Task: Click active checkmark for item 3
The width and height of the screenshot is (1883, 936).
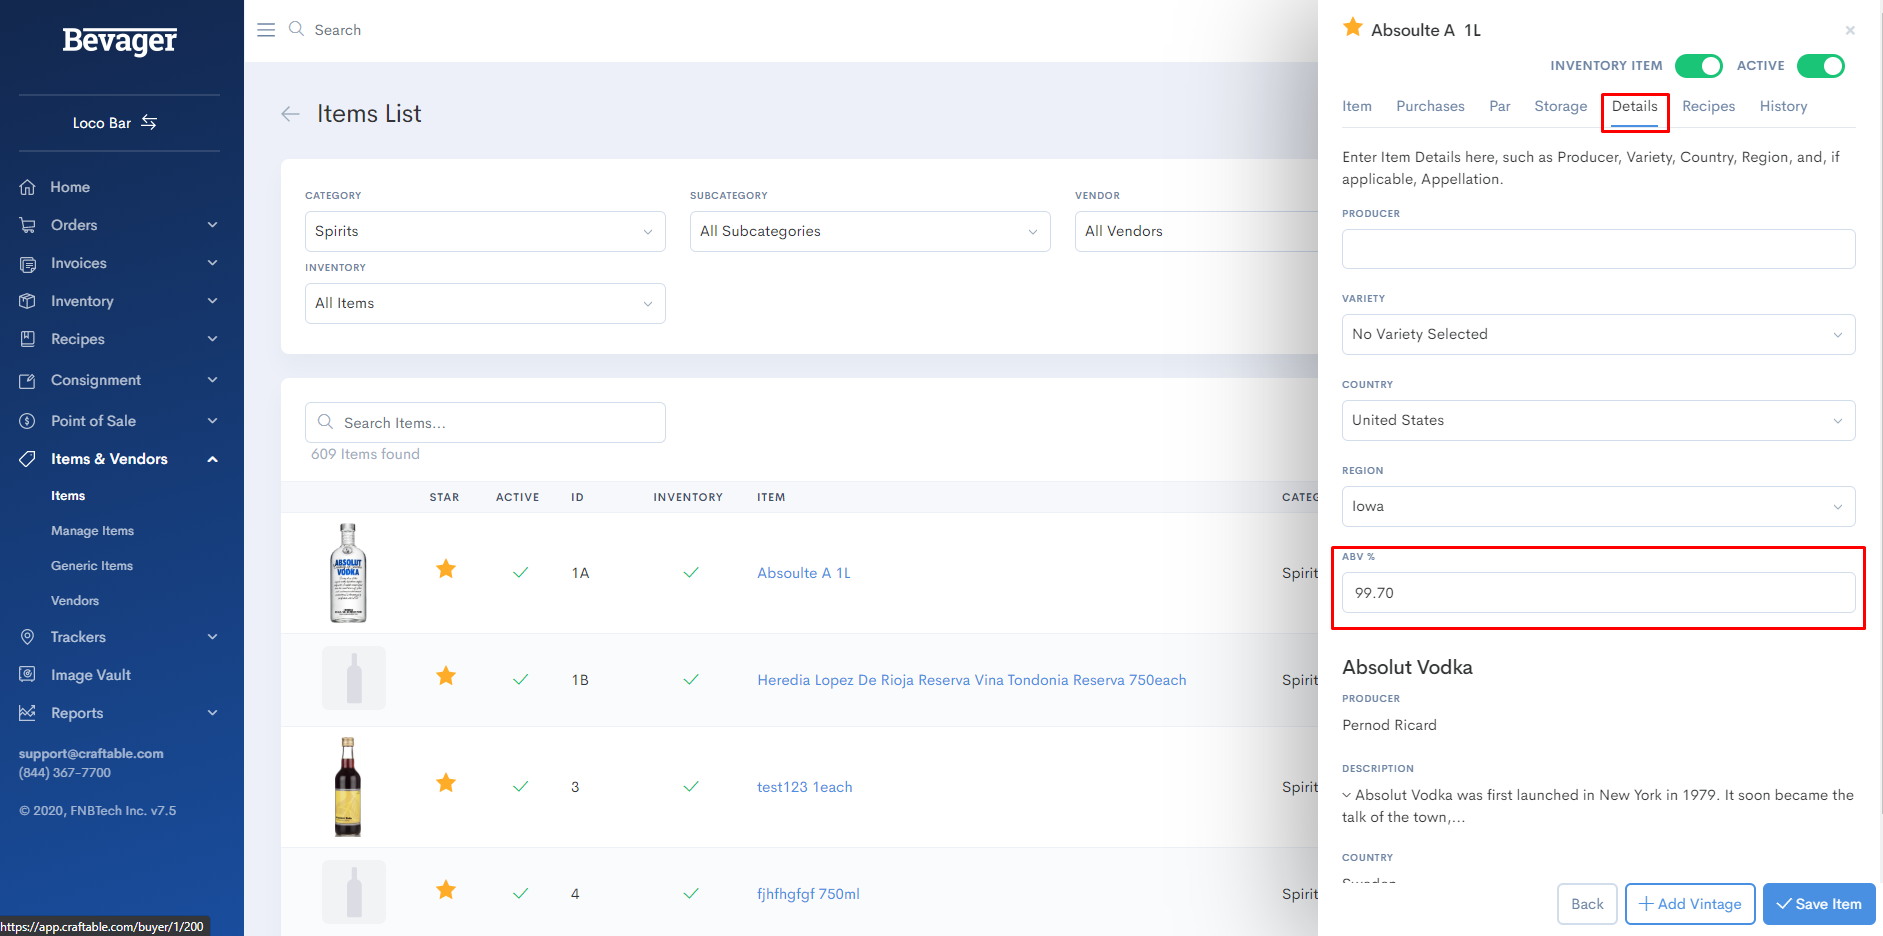Action: tap(520, 787)
